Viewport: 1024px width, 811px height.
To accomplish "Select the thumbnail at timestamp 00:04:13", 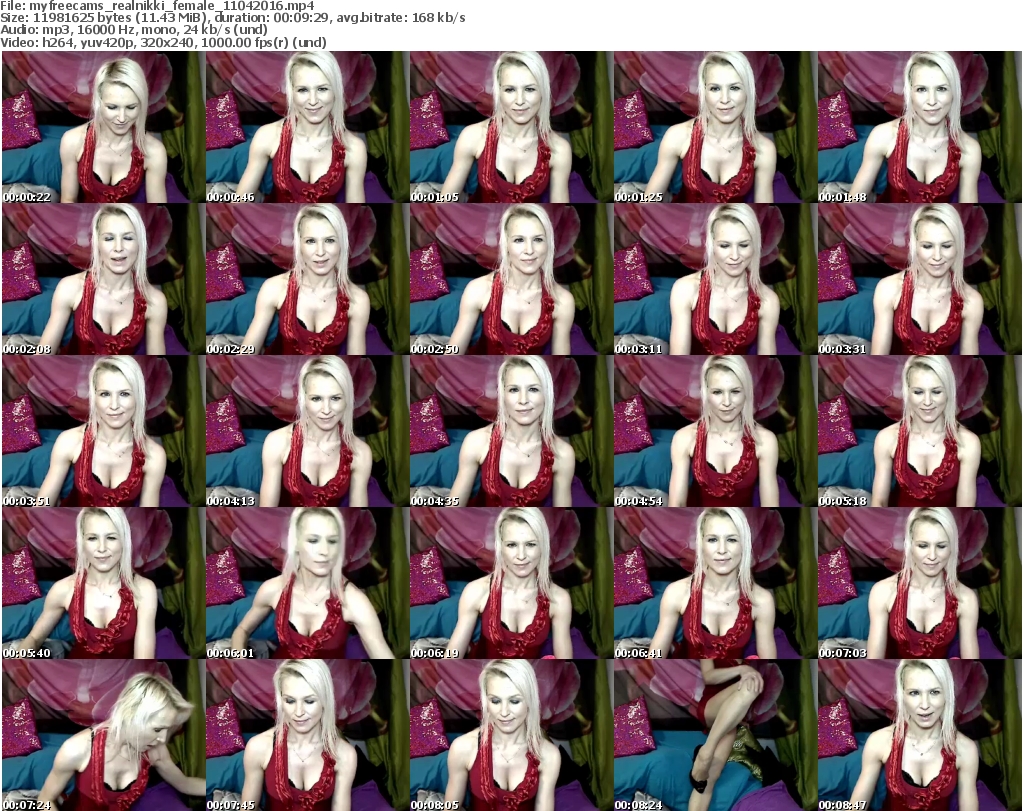I will click(x=307, y=431).
